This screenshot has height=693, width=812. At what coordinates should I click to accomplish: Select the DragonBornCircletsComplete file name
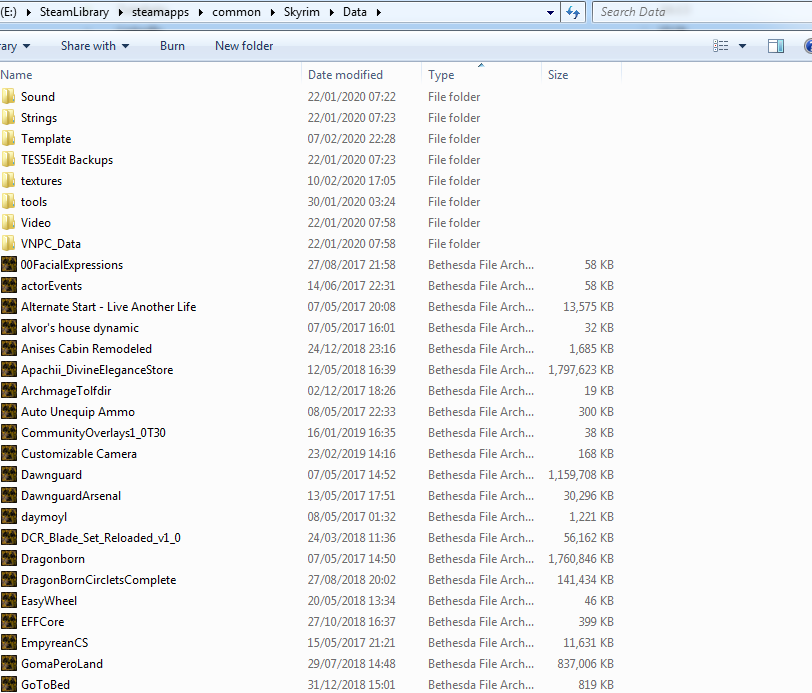pos(98,580)
